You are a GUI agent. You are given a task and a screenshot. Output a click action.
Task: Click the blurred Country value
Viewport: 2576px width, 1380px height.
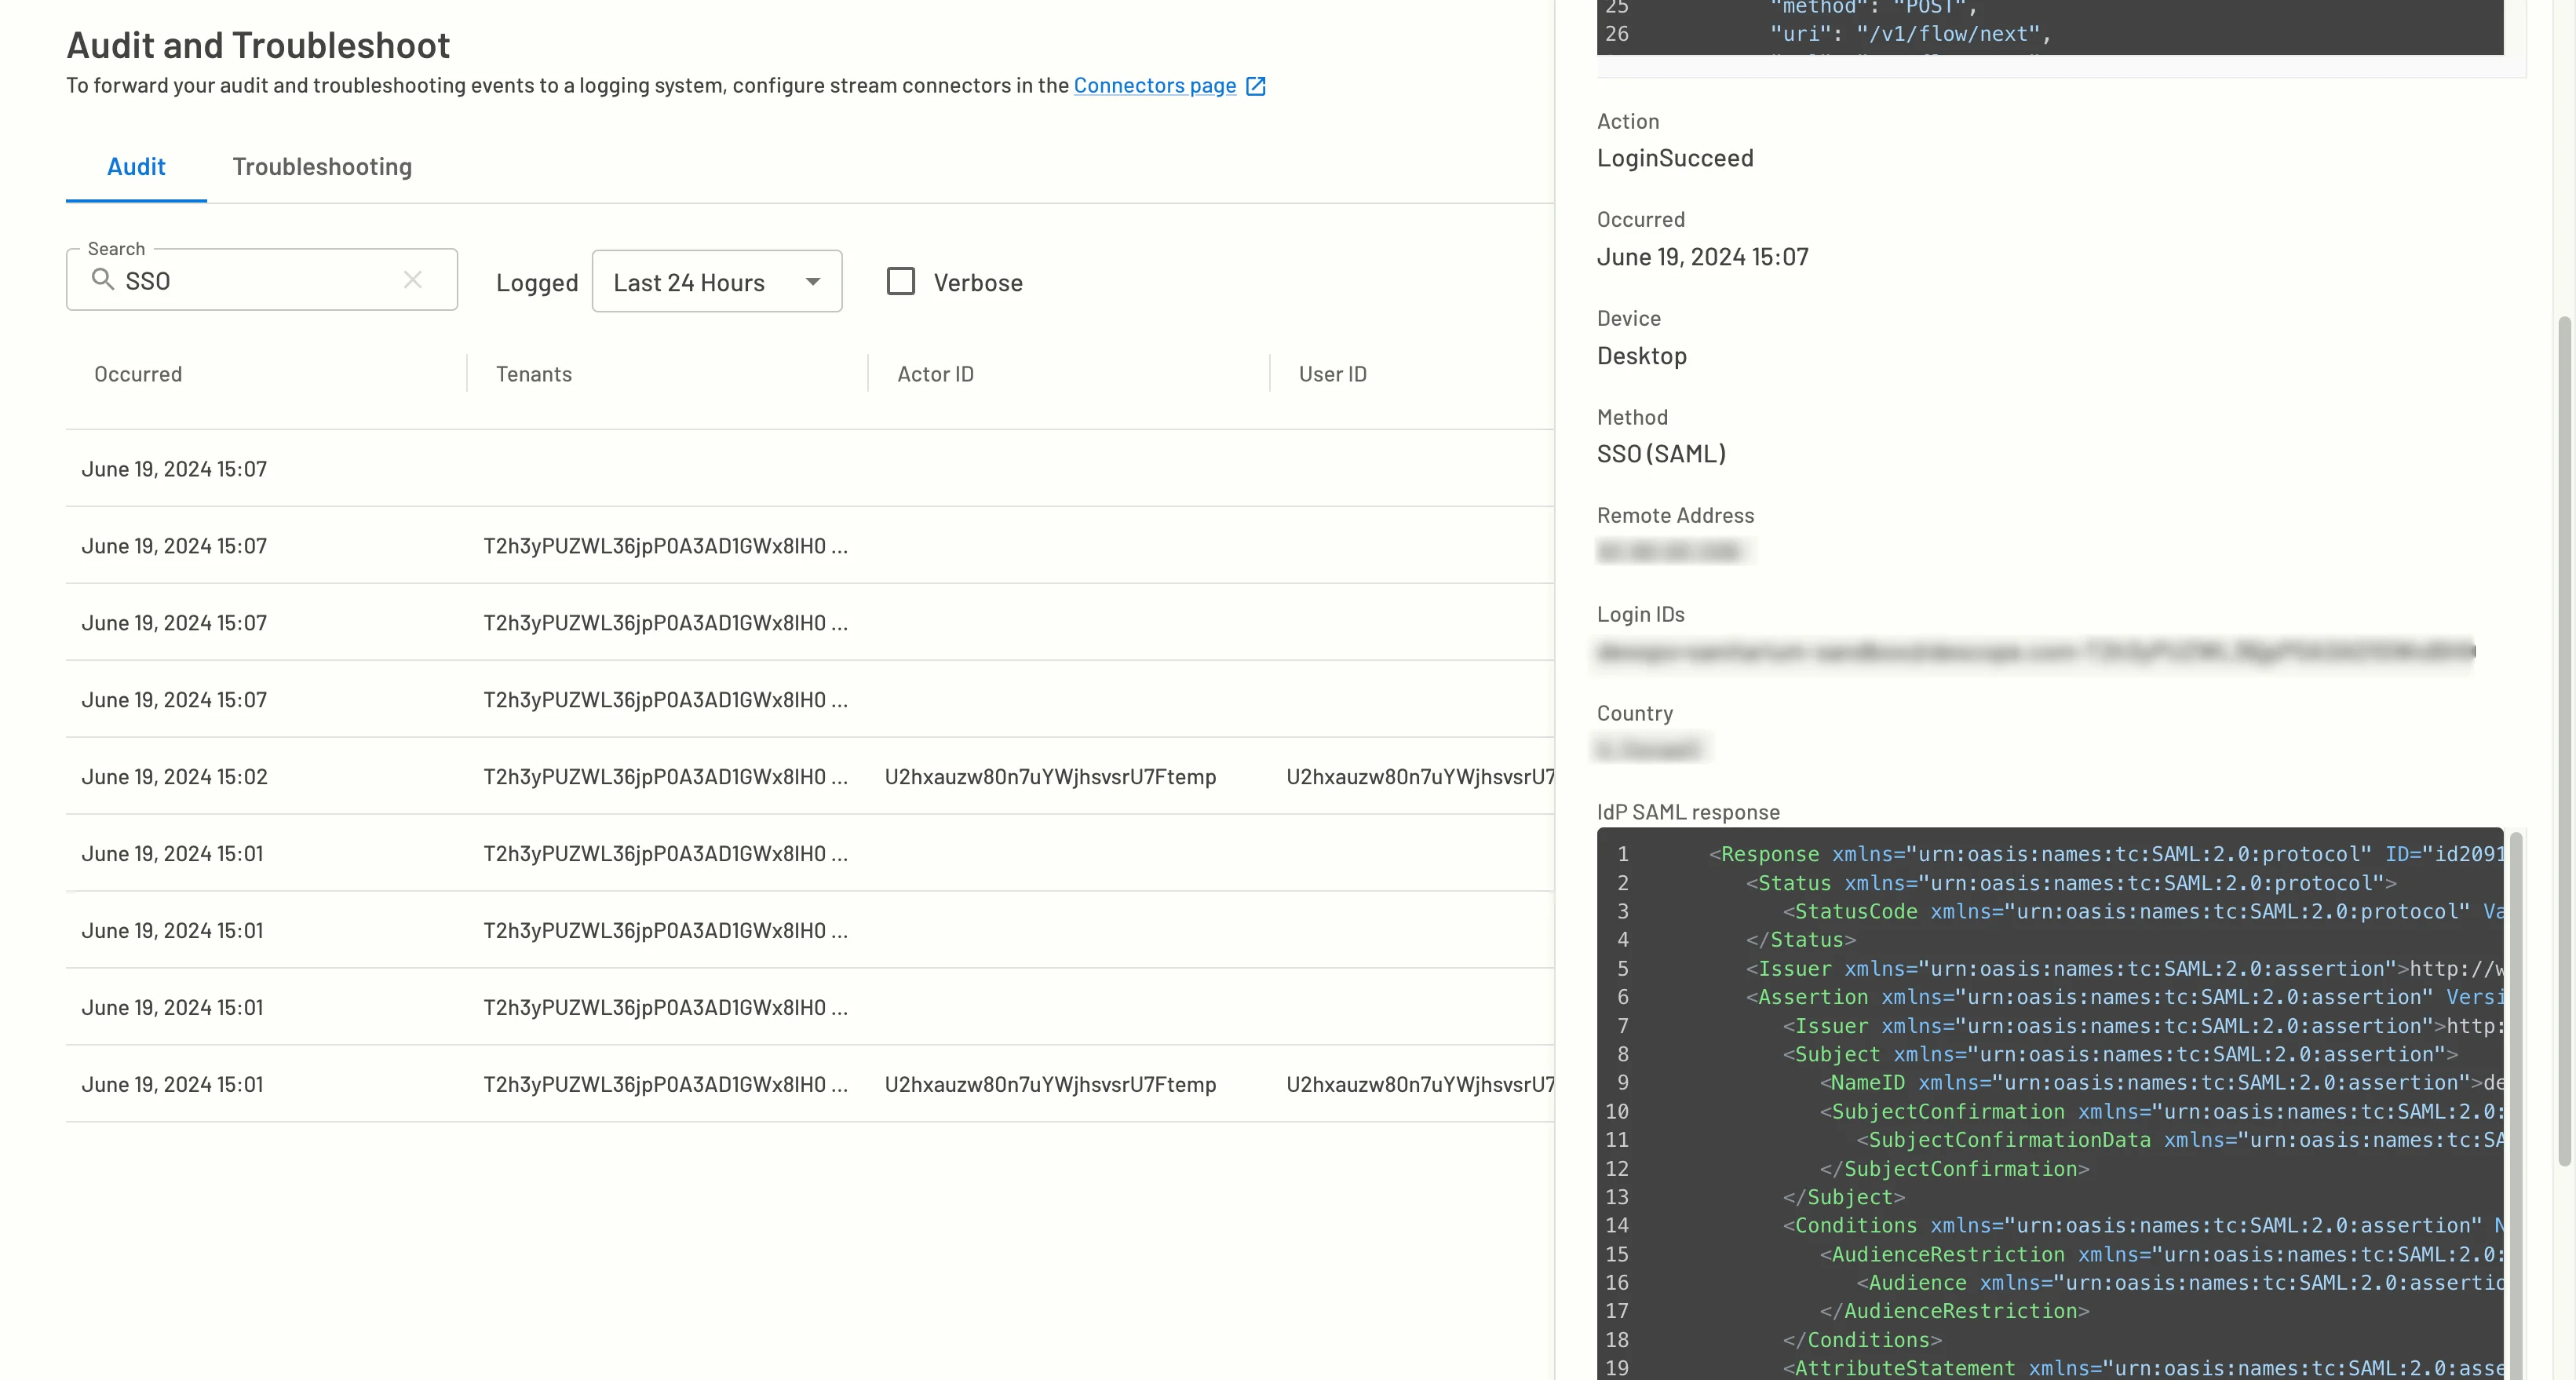1648,749
